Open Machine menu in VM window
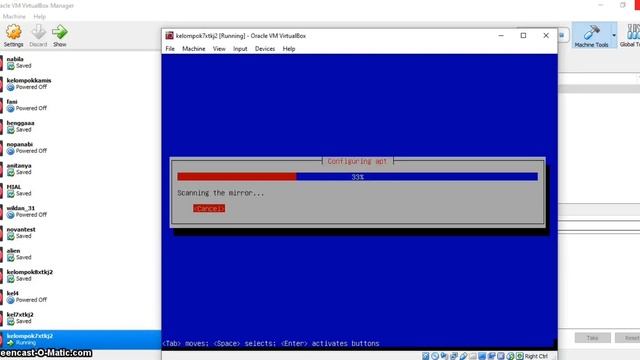 tap(193, 49)
